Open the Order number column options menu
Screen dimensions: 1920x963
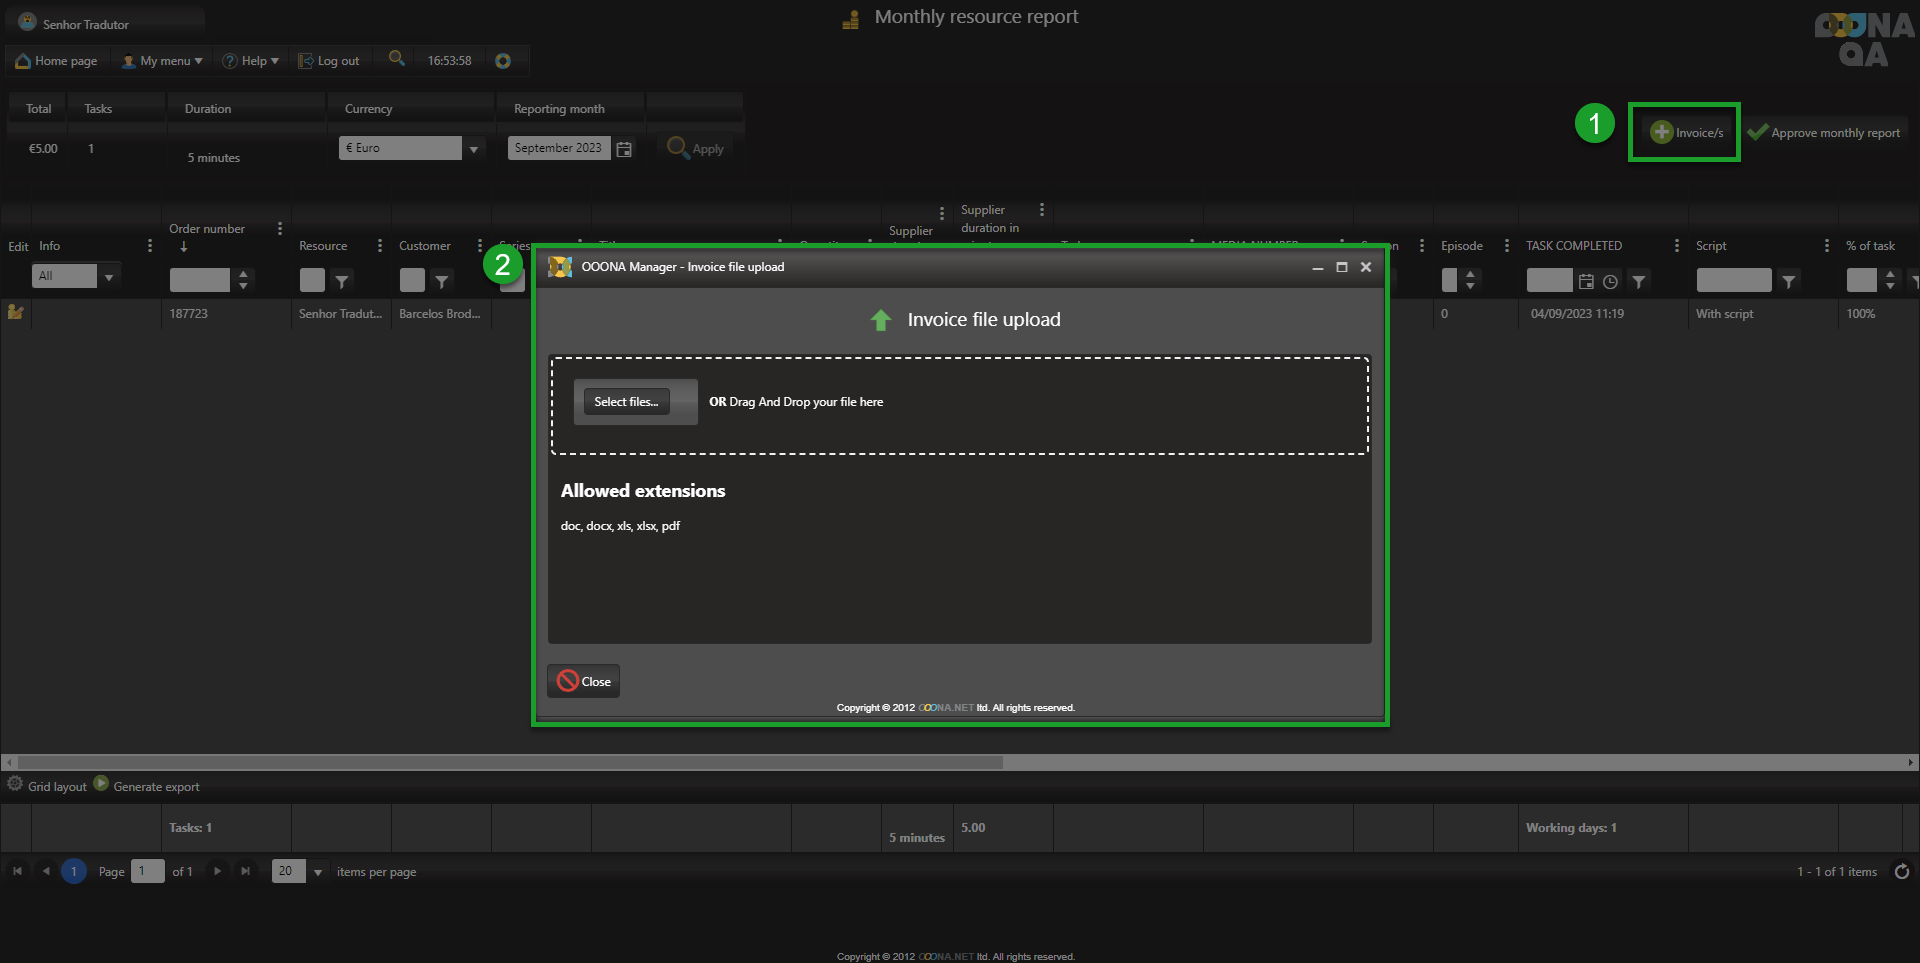pyautogui.click(x=280, y=229)
